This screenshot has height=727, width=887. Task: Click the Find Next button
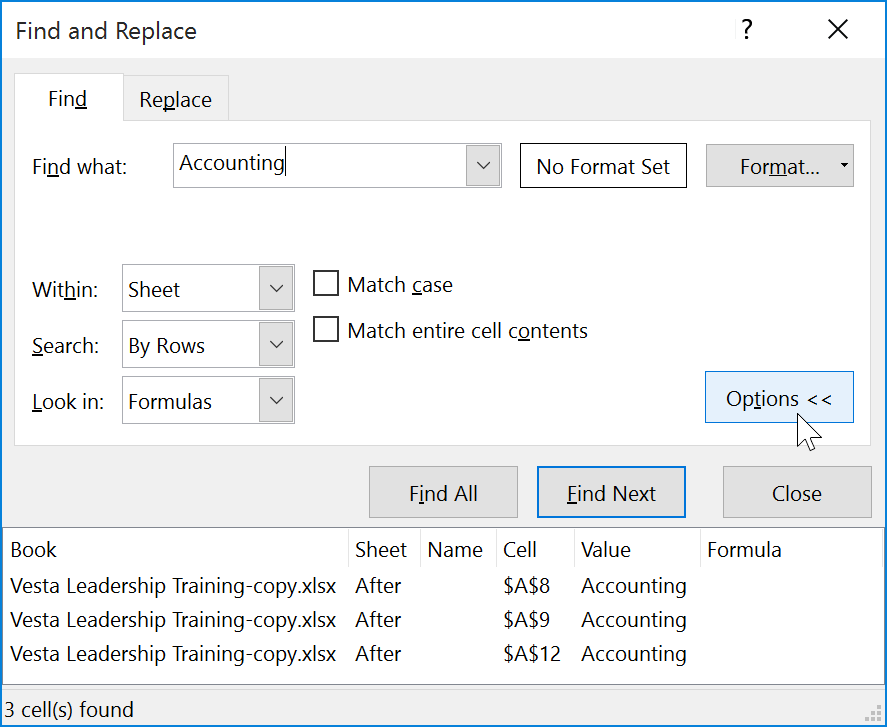(x=611, y=492)
